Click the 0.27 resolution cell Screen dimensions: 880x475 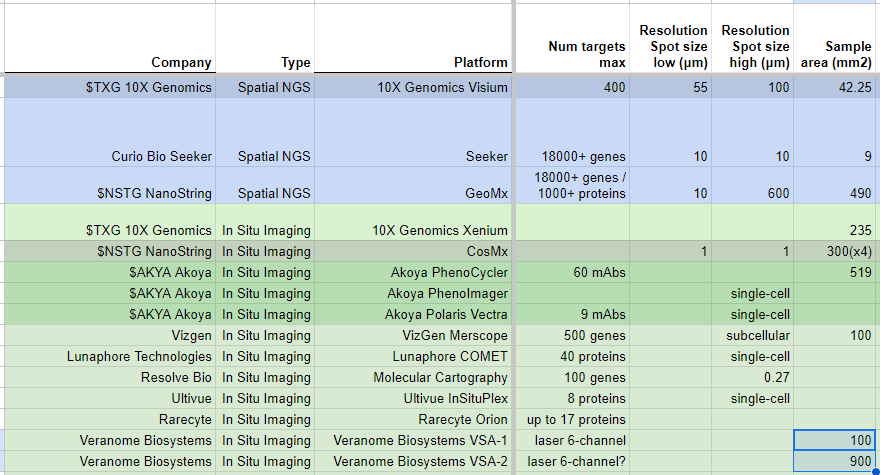tap(753, 377)
